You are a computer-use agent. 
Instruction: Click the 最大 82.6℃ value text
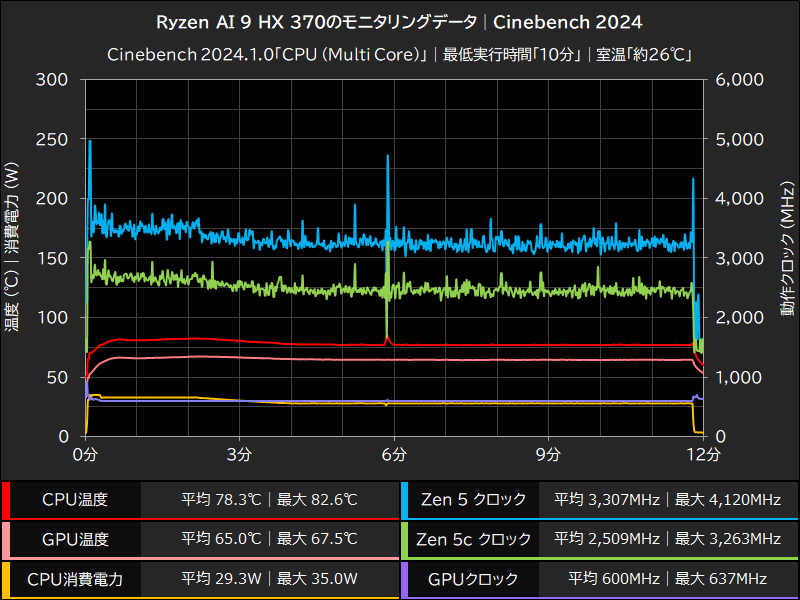(x=317, y=500)
